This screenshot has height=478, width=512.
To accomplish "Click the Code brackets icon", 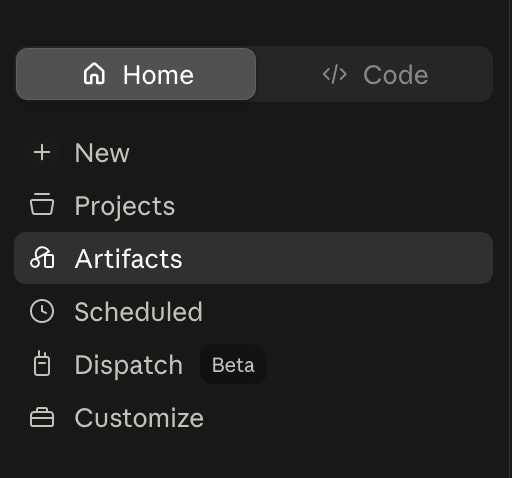I will [335, 74].
